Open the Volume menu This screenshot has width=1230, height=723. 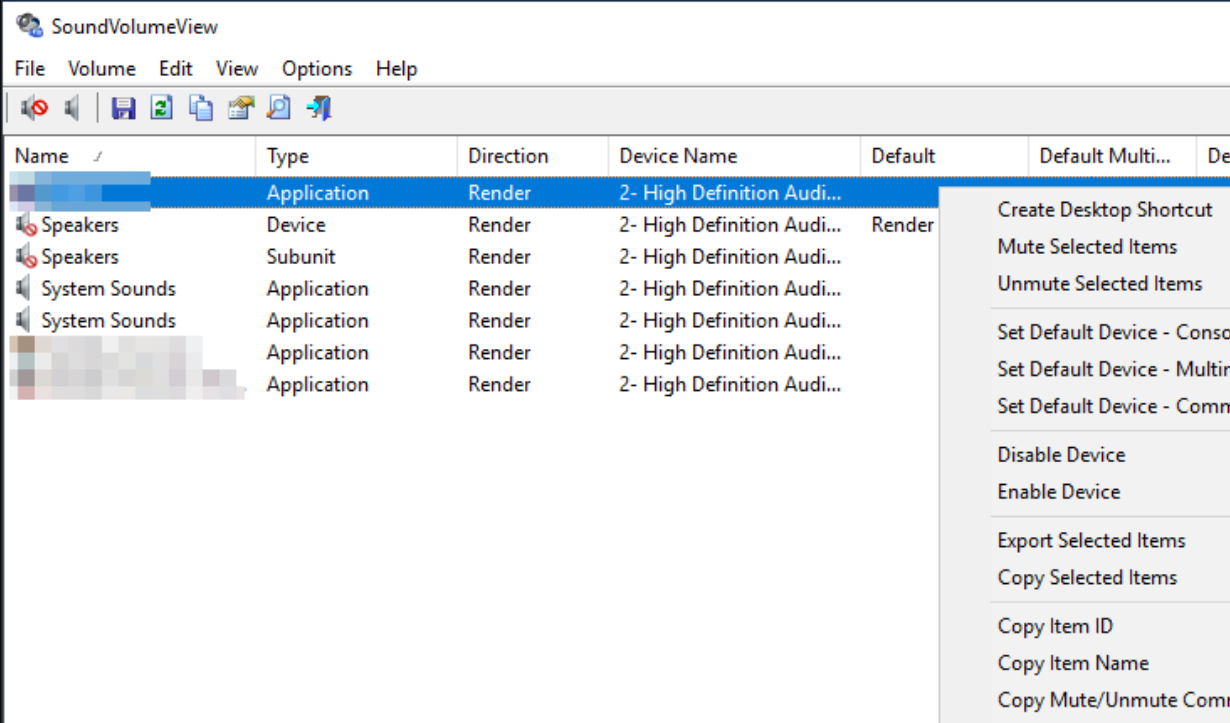[101, 68]
